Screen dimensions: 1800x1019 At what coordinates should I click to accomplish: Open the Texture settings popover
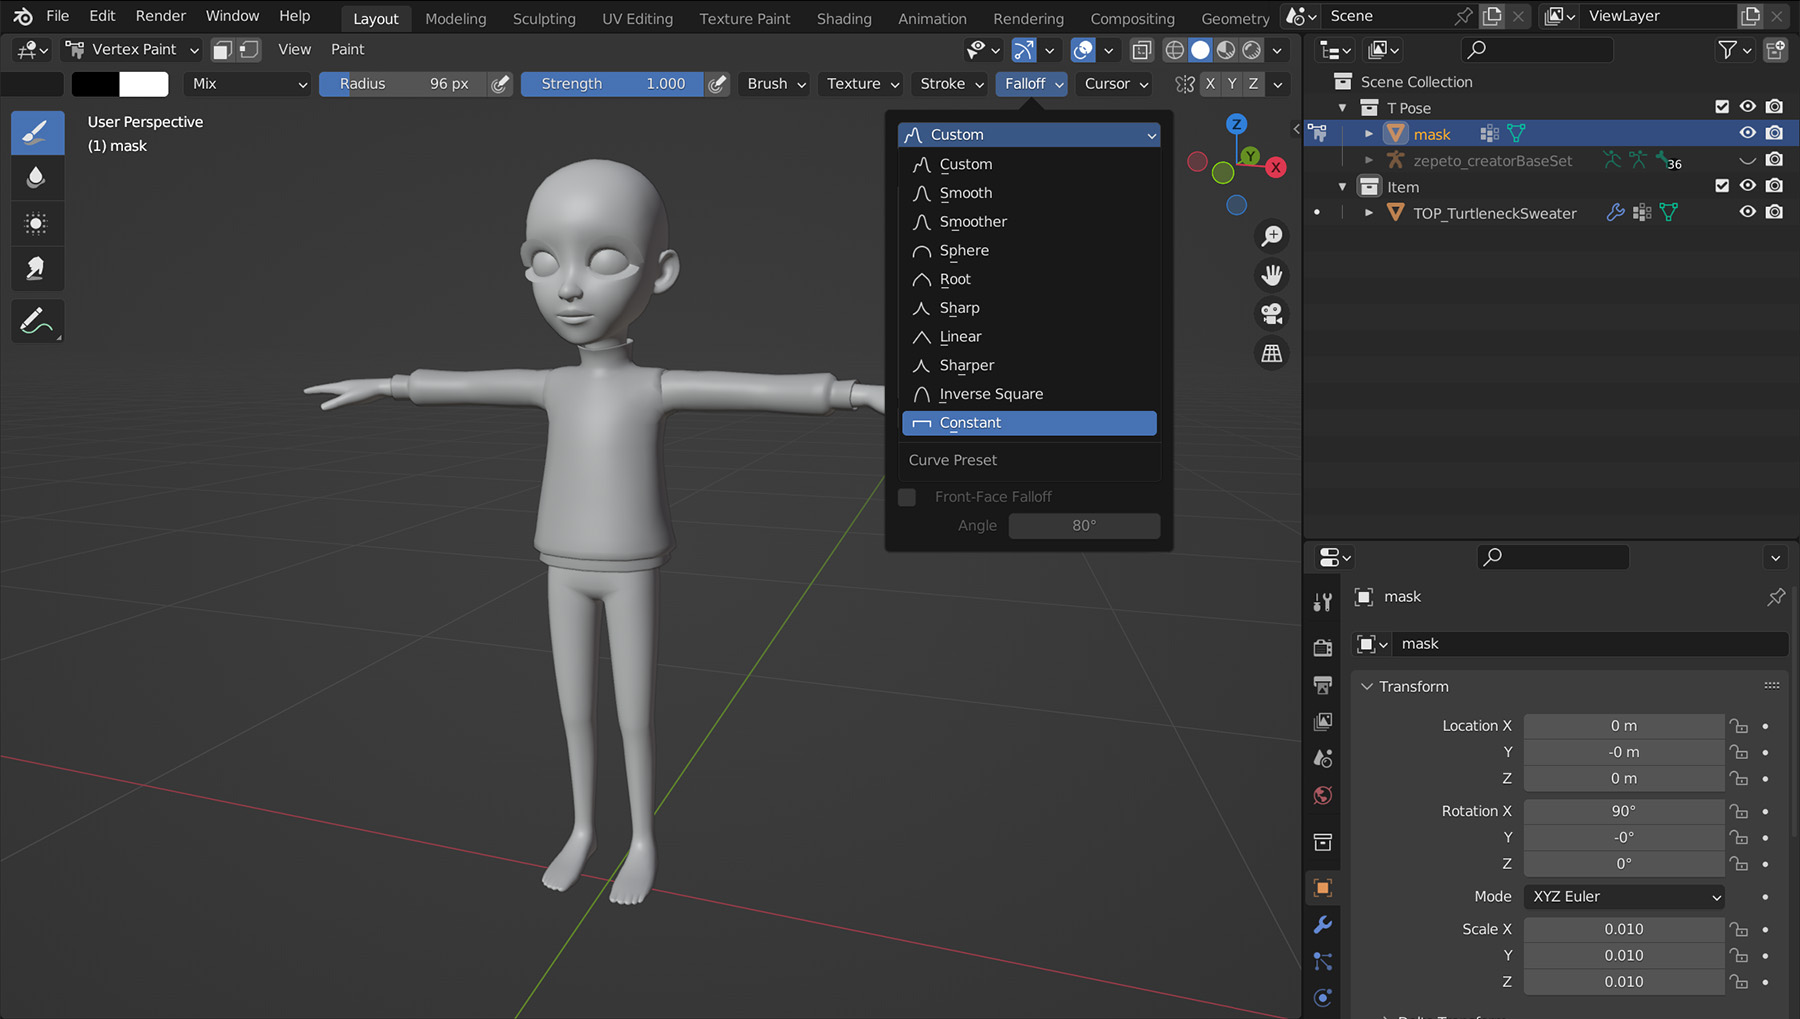[x=862, y=84]
